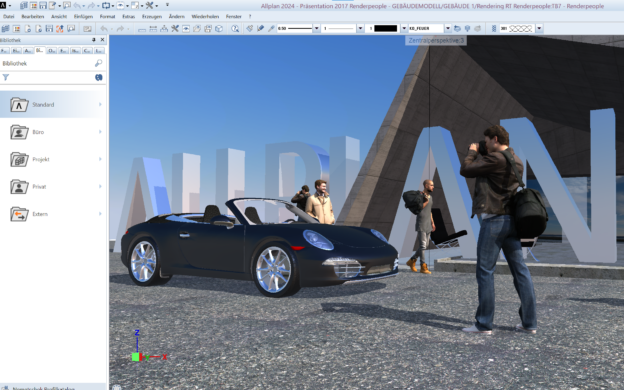Open the Format menu

tap(107, 16)
